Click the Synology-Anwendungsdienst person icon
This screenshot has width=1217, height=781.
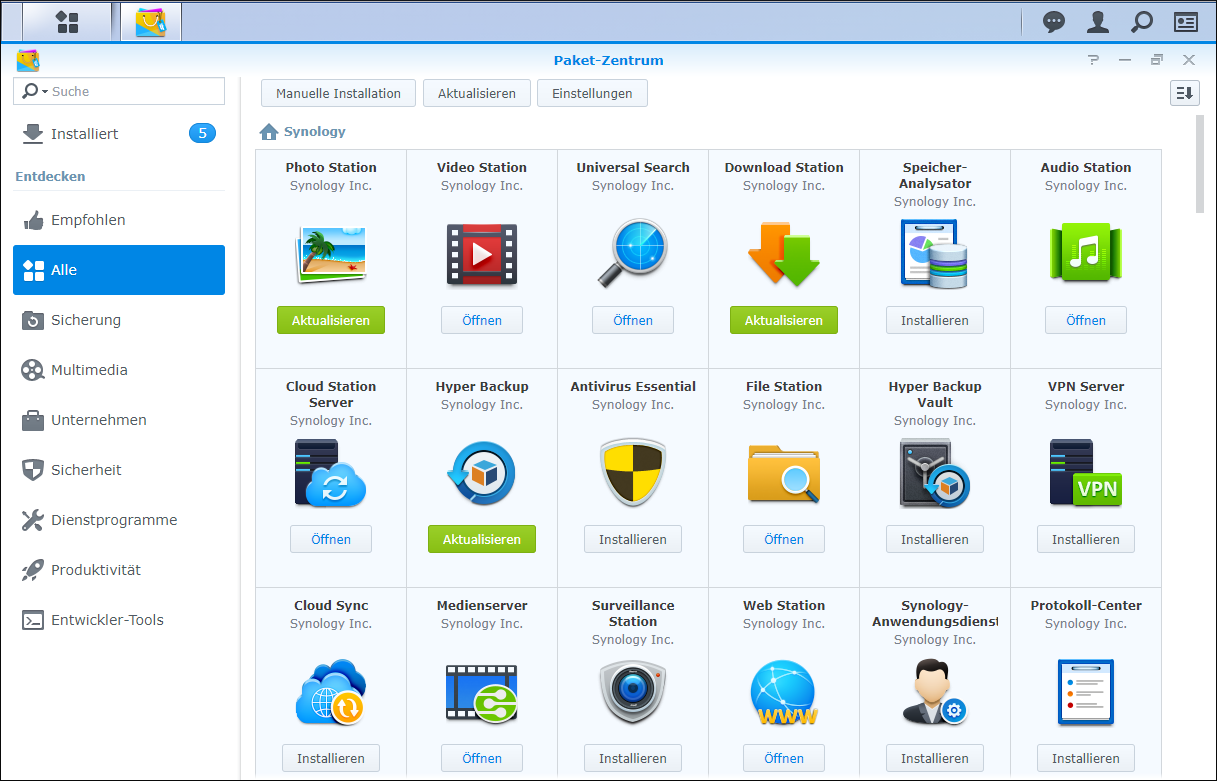tap(935, 692)
